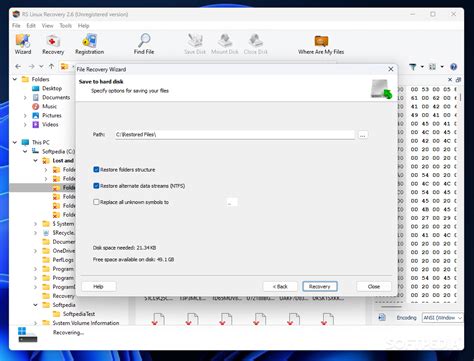Open the Wizard toolbar icon
Image resolution: width=474 pixels, height=361 pixels.
click(23, 44)
